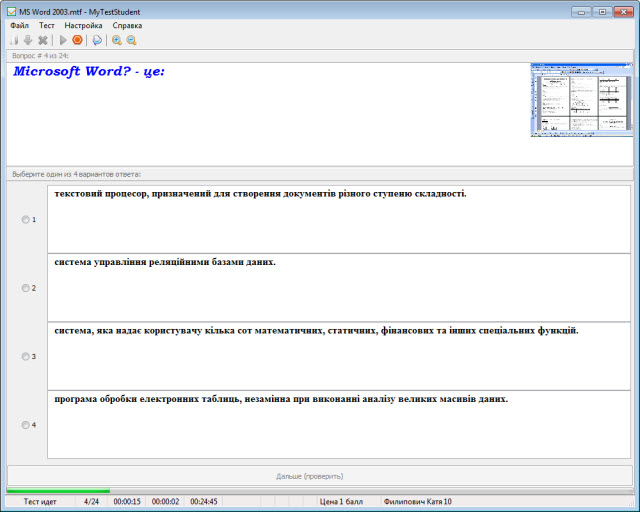640x512 pixels.
Task: Click the zoom out magnifier icon
Action: tap(131, 40)
